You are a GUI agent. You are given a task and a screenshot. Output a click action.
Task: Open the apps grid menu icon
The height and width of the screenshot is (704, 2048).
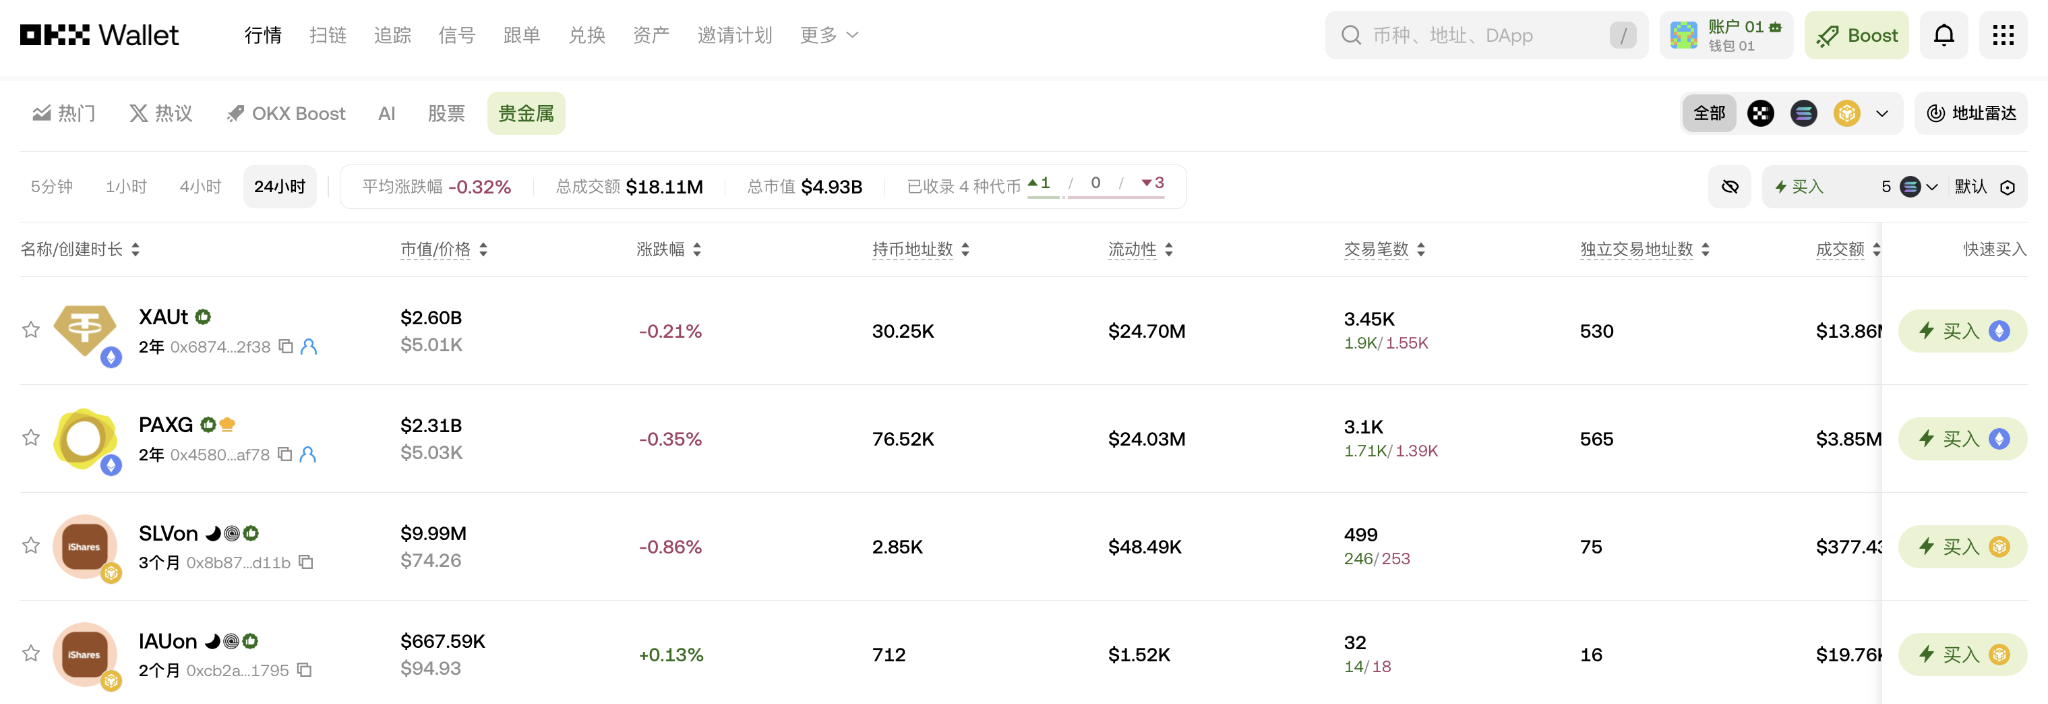pos(2003,36)
